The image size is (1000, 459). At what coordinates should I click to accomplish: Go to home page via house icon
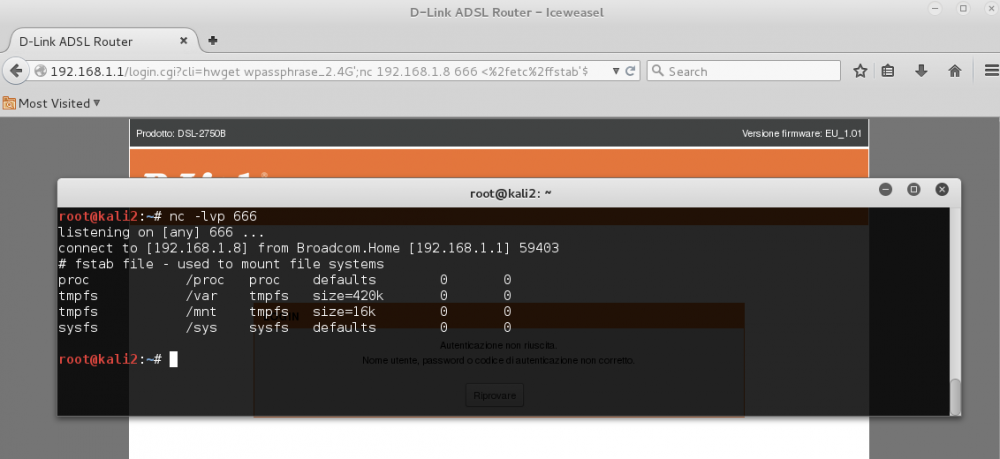(954, 71)
